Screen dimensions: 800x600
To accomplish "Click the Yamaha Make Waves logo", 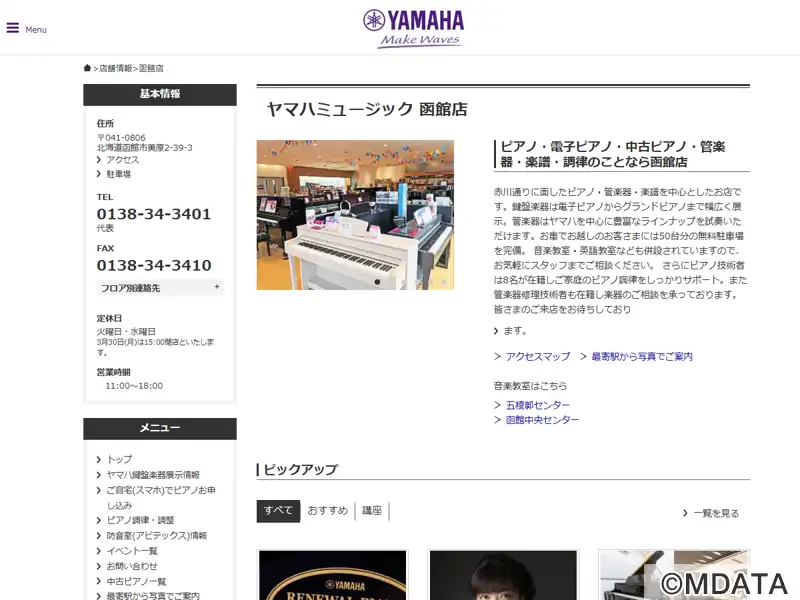I will (x=413, y=29).
